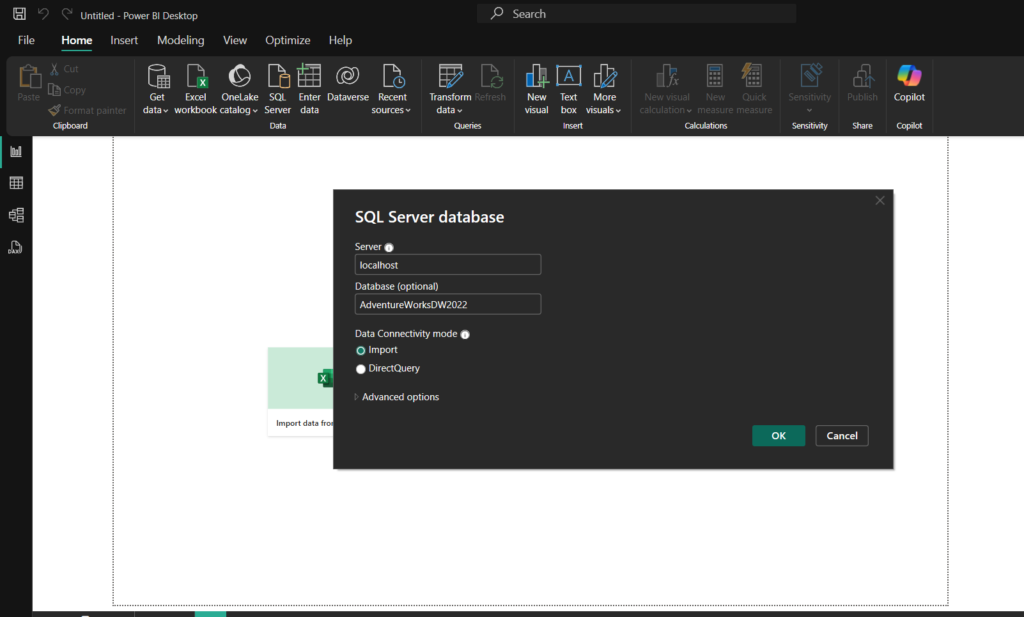
Task: Open the Recent sources dropdown
Action: click(x=392, y=89)
